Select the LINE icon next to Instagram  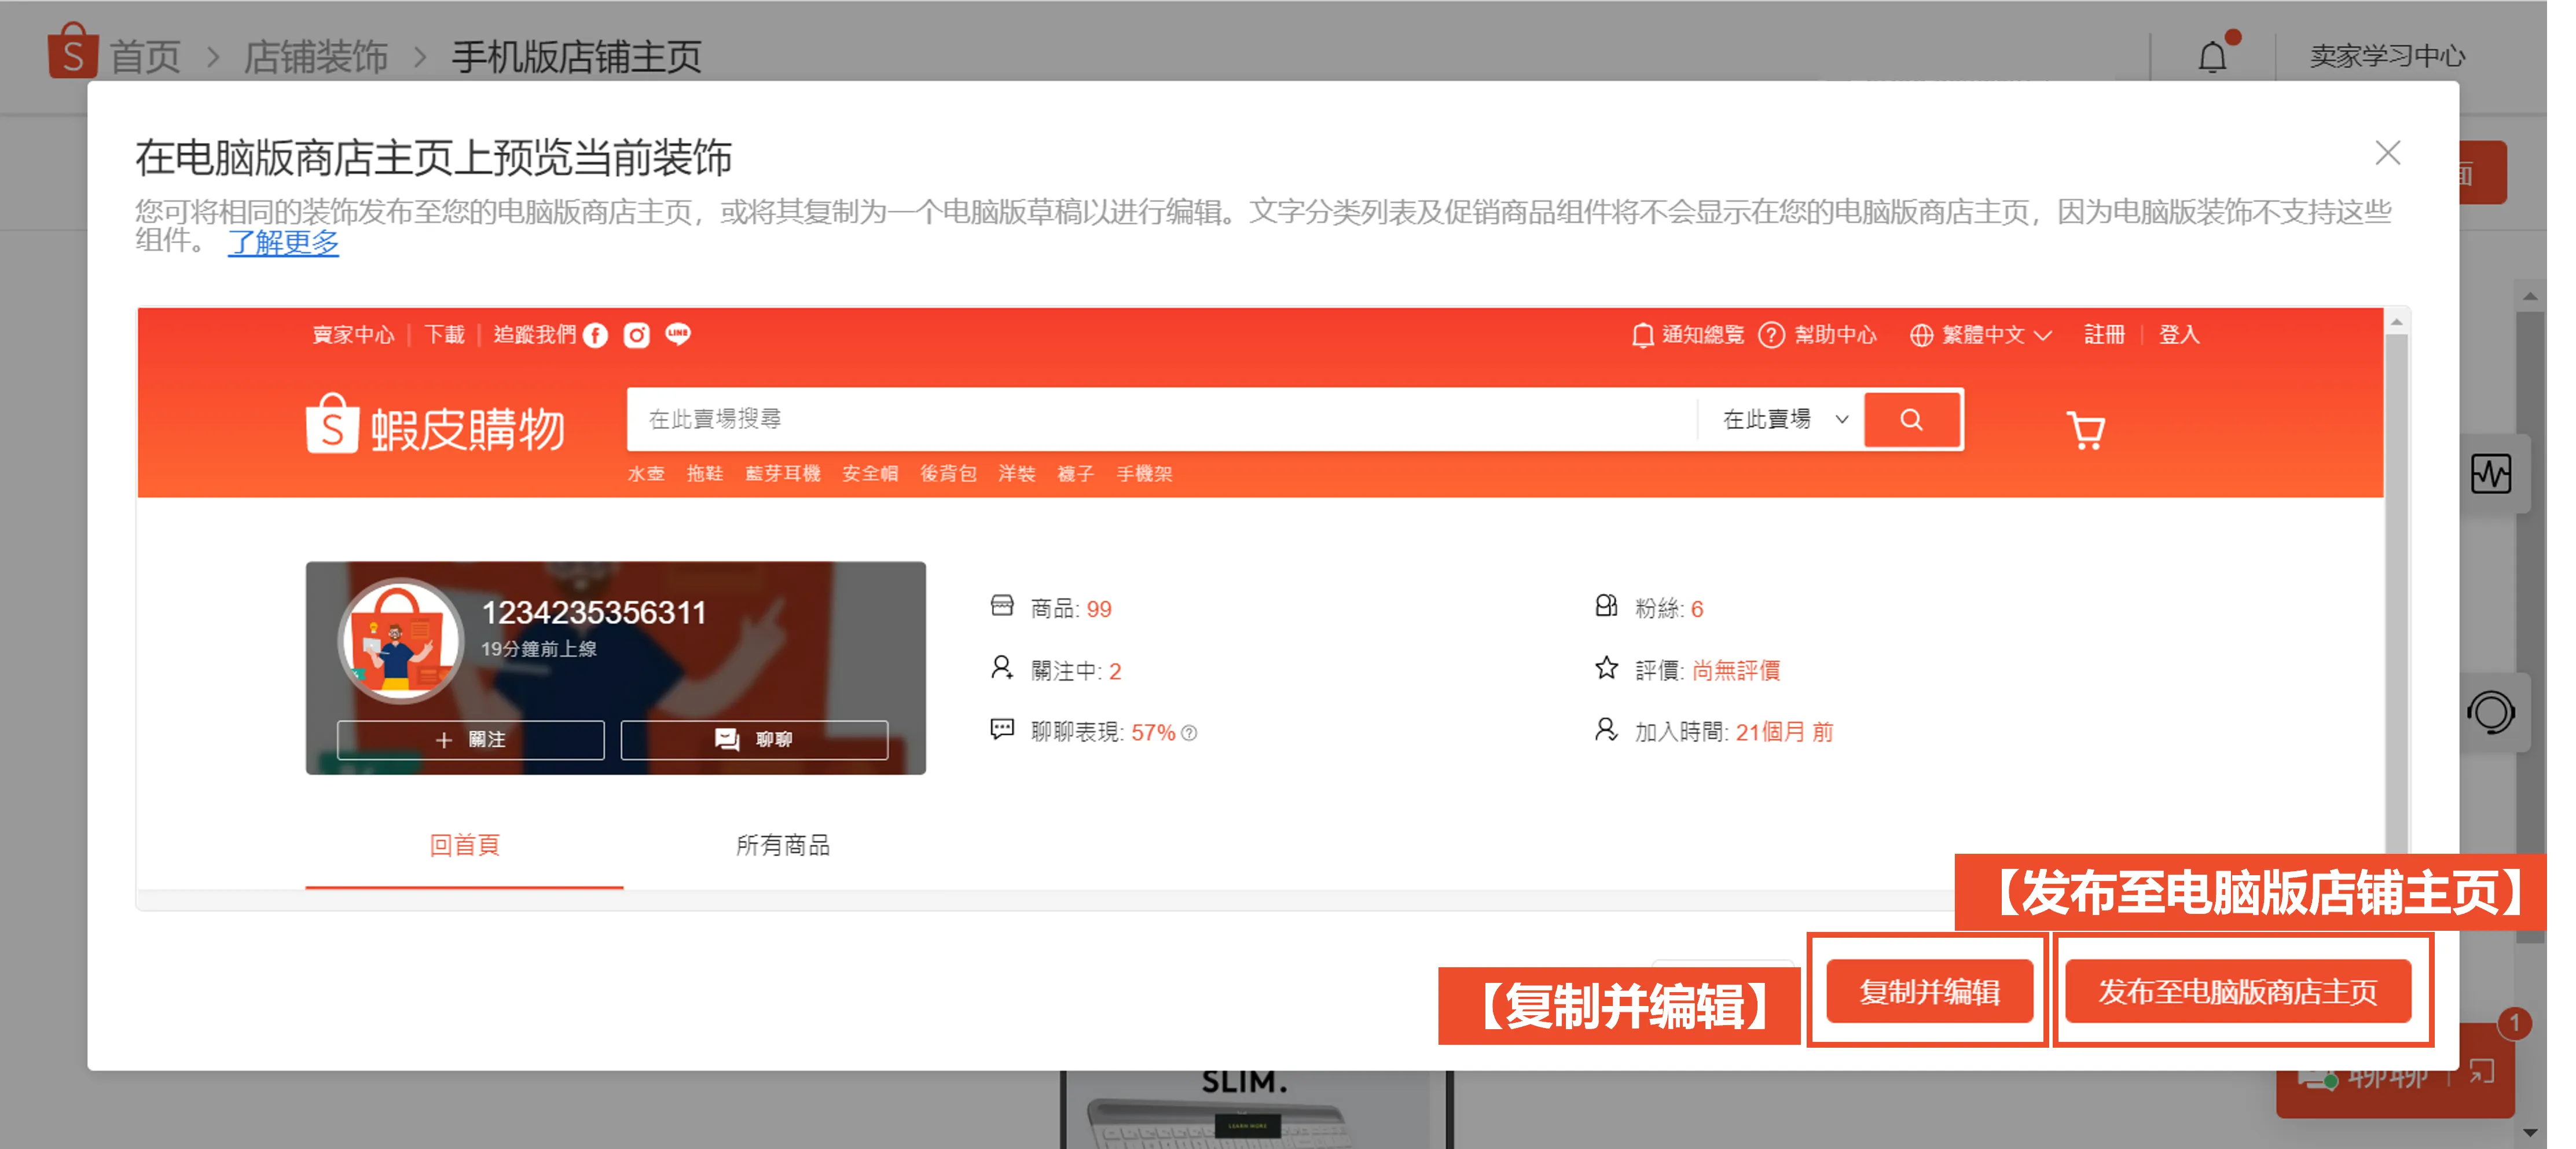pos(678,335)
